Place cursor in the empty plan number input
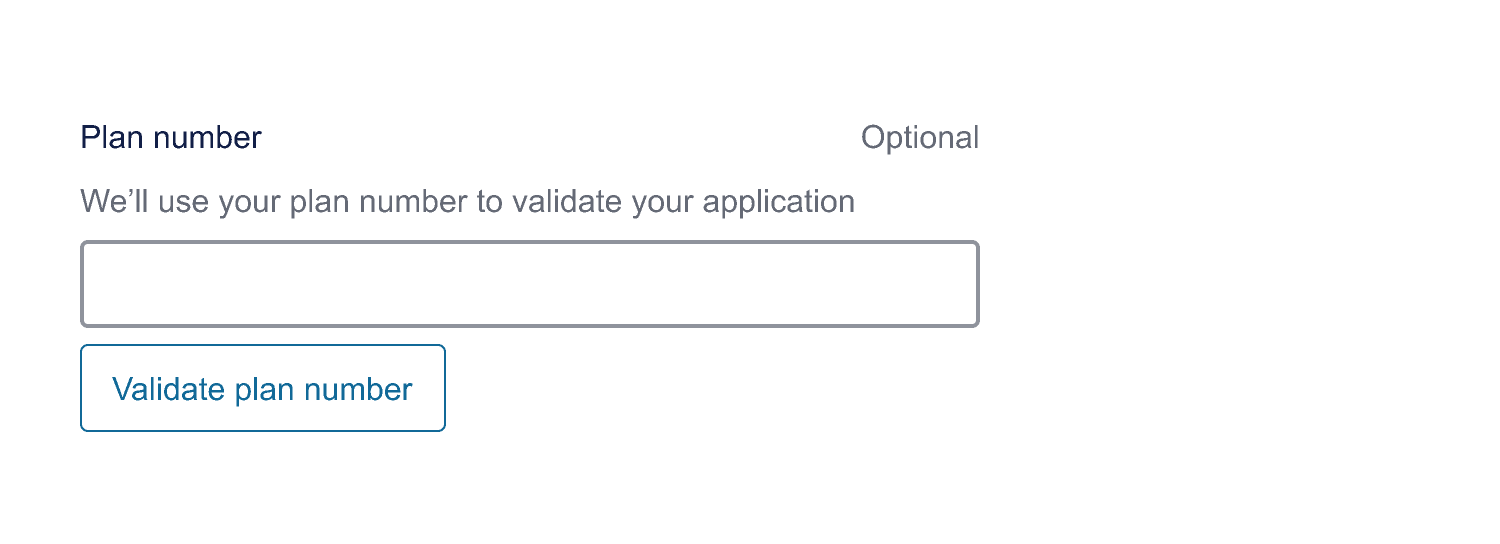 point(529,284)
